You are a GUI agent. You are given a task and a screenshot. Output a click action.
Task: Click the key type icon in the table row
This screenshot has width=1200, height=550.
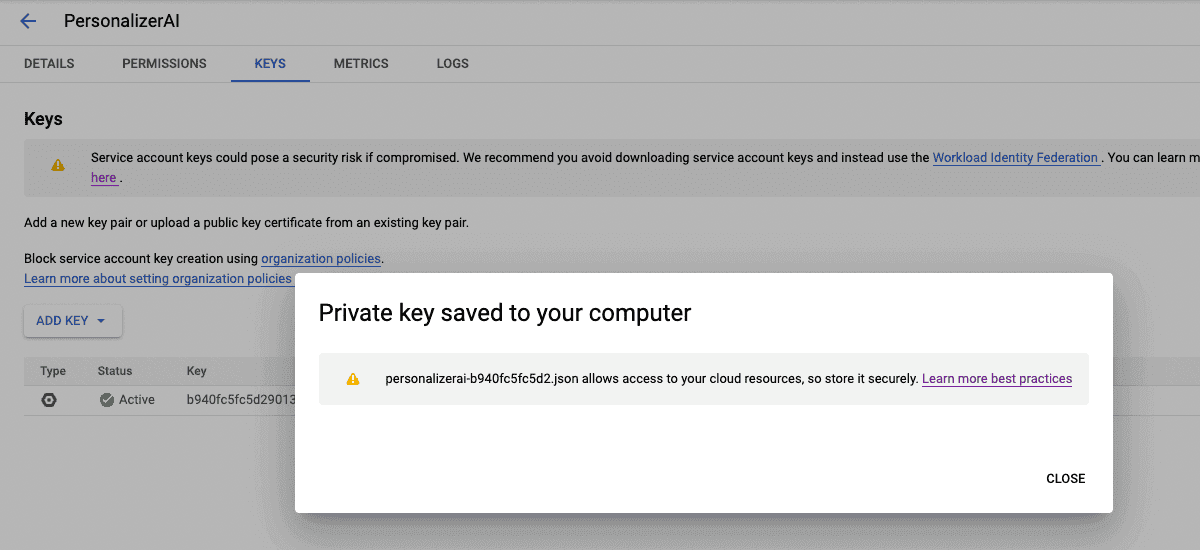tap(49, 400)
